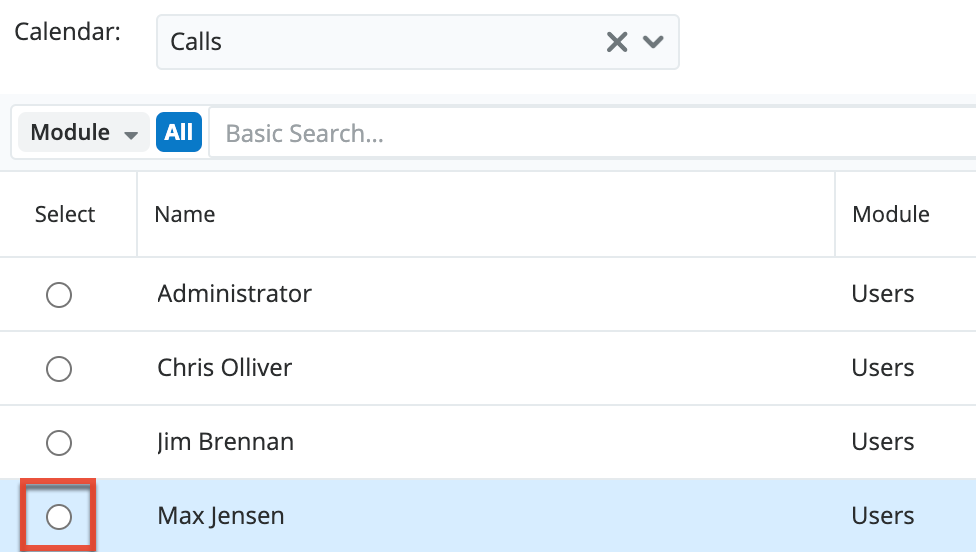The width and height of the screenshot is (976, 552).
Task: Sort by the Name column header
Action: pyautogui.click(x=185, y=214)
